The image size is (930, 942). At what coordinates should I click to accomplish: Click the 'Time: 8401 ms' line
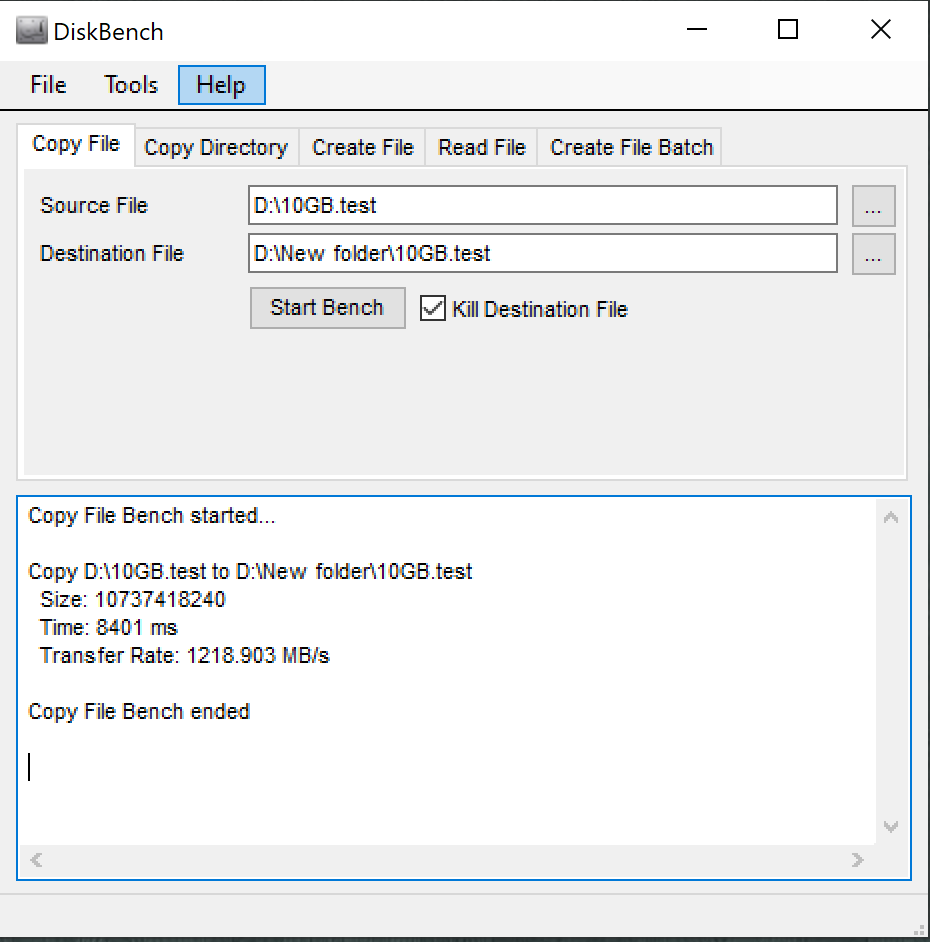[x=108, y=628]
